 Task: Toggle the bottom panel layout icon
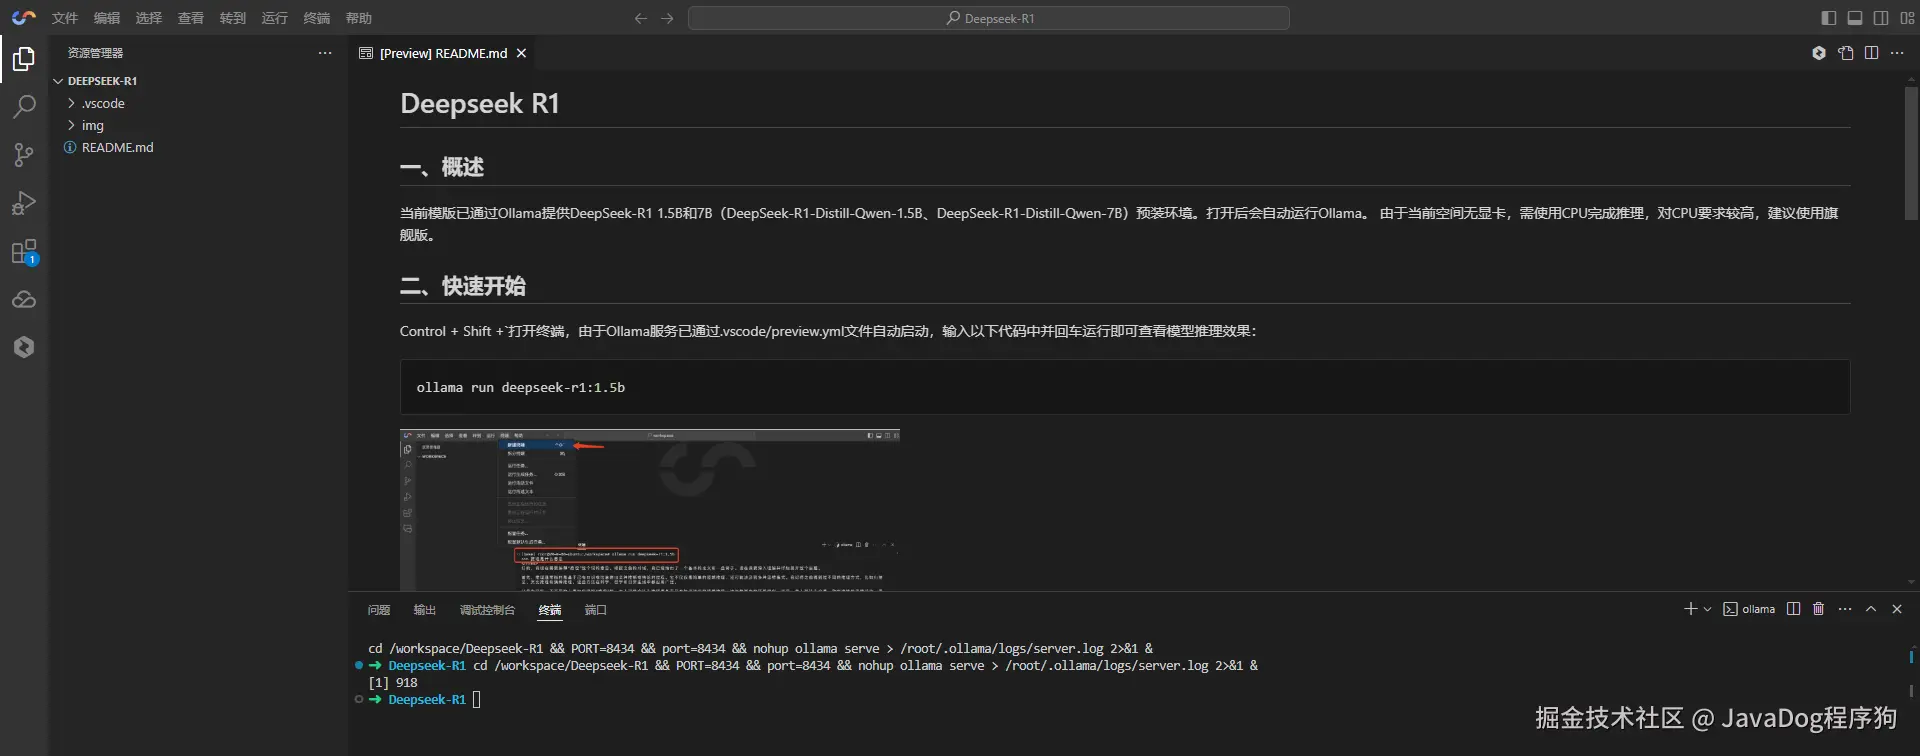pyautogui.click(x=1855, y=18)
